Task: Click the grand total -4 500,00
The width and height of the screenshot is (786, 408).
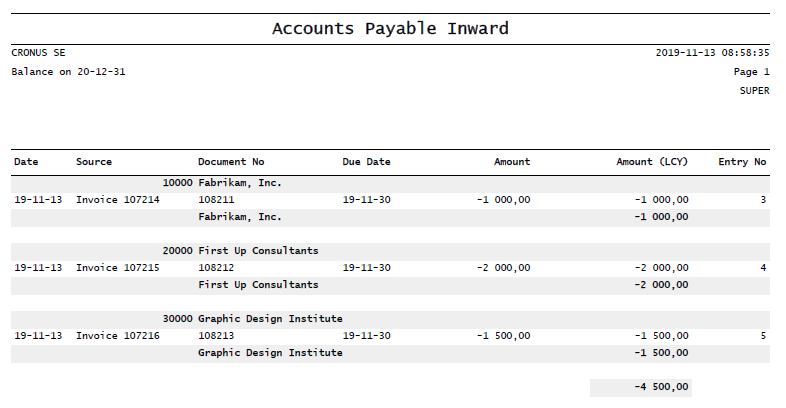Action: click(661, 387)
